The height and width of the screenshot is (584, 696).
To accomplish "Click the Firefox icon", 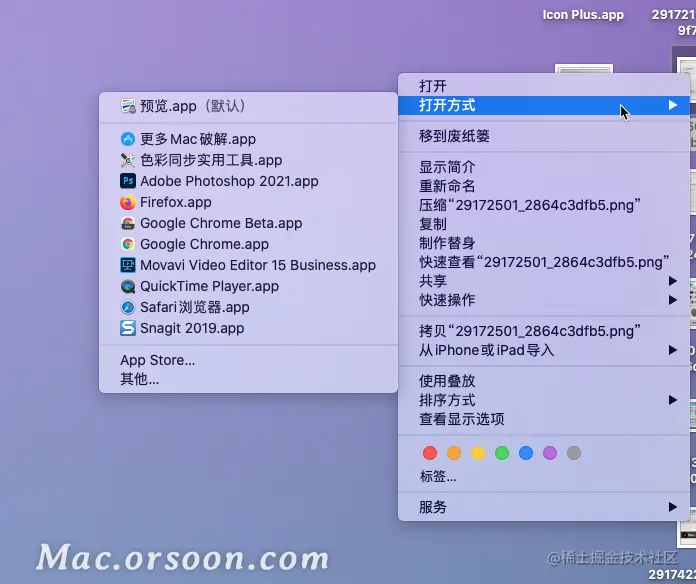I will pos(128,202).
